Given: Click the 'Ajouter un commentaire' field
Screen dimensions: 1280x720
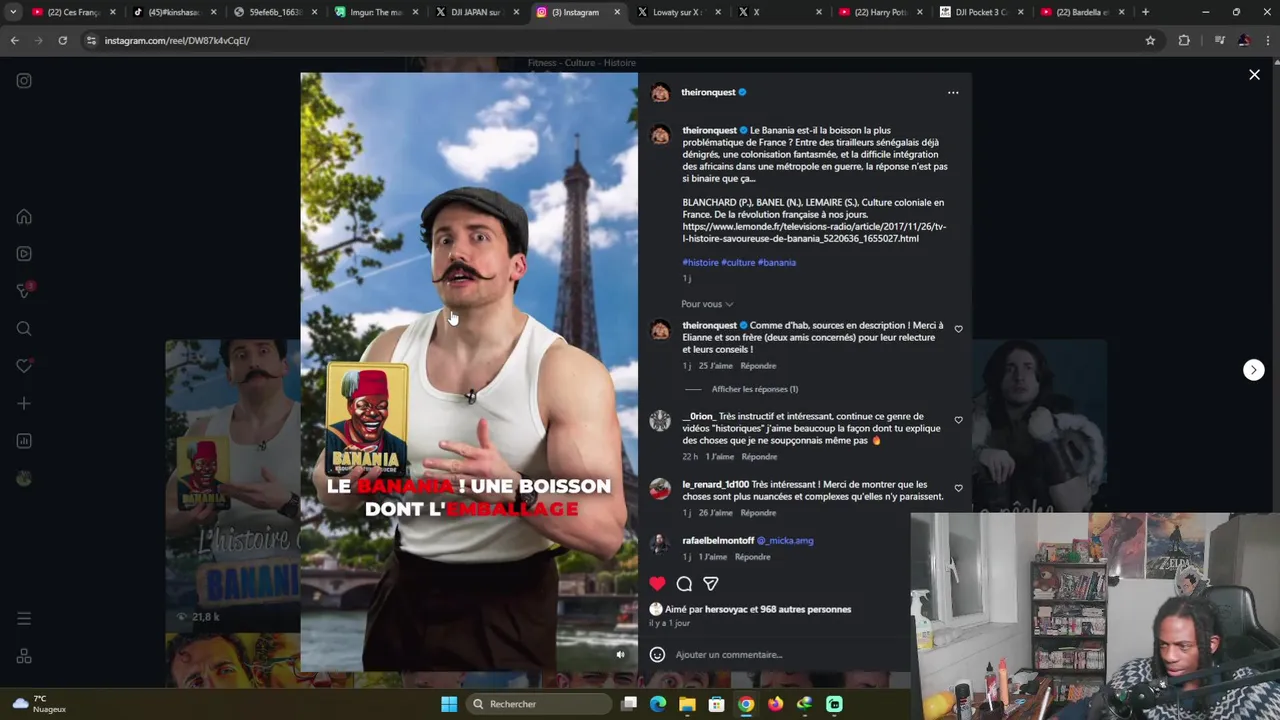Looking at the screenshot, I should (x=728, y=655).
